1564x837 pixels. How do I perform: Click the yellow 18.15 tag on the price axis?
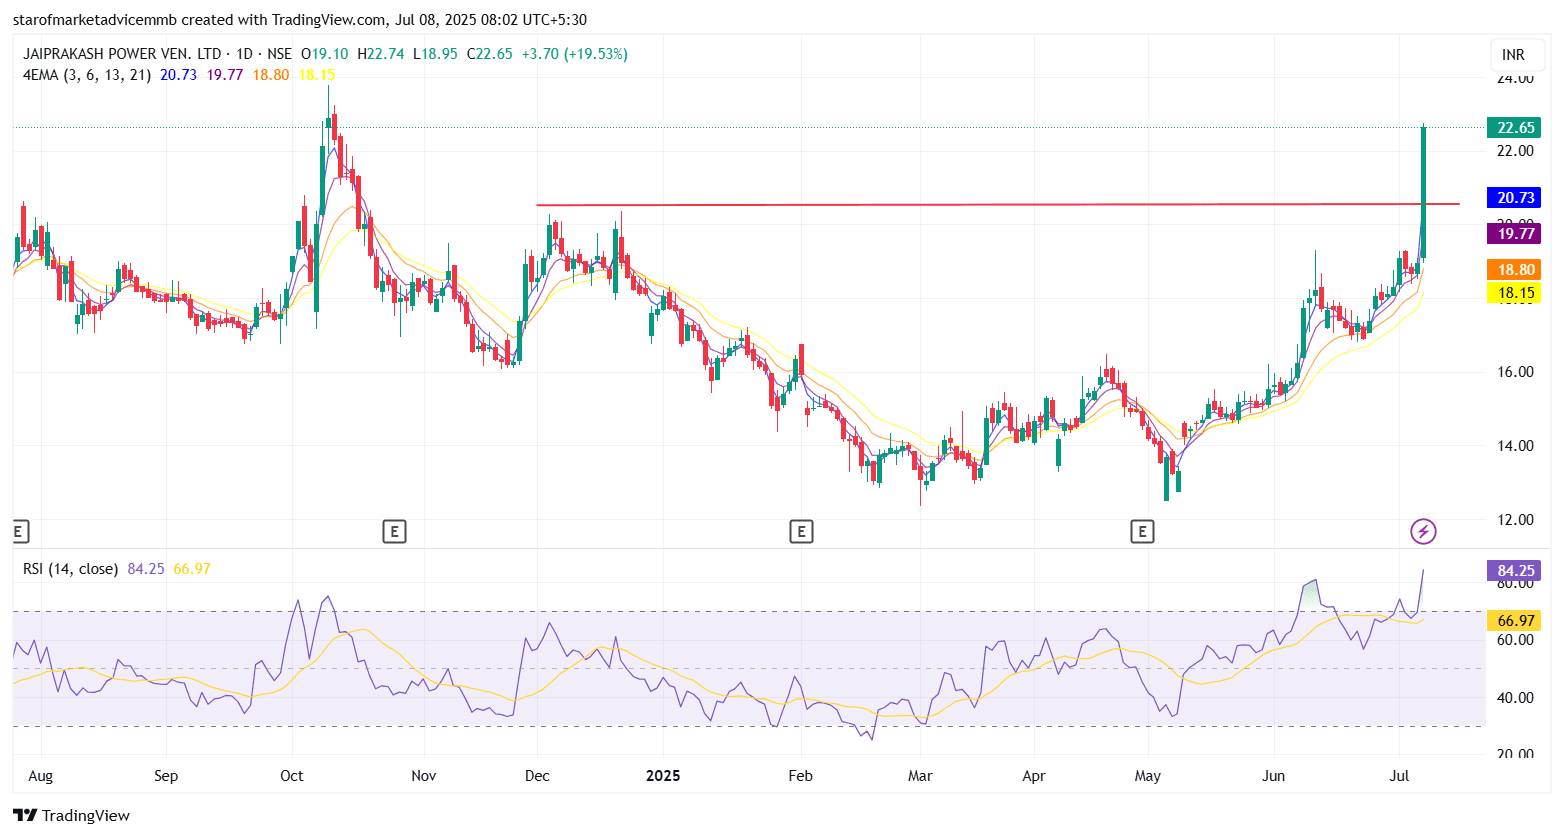1514,293
